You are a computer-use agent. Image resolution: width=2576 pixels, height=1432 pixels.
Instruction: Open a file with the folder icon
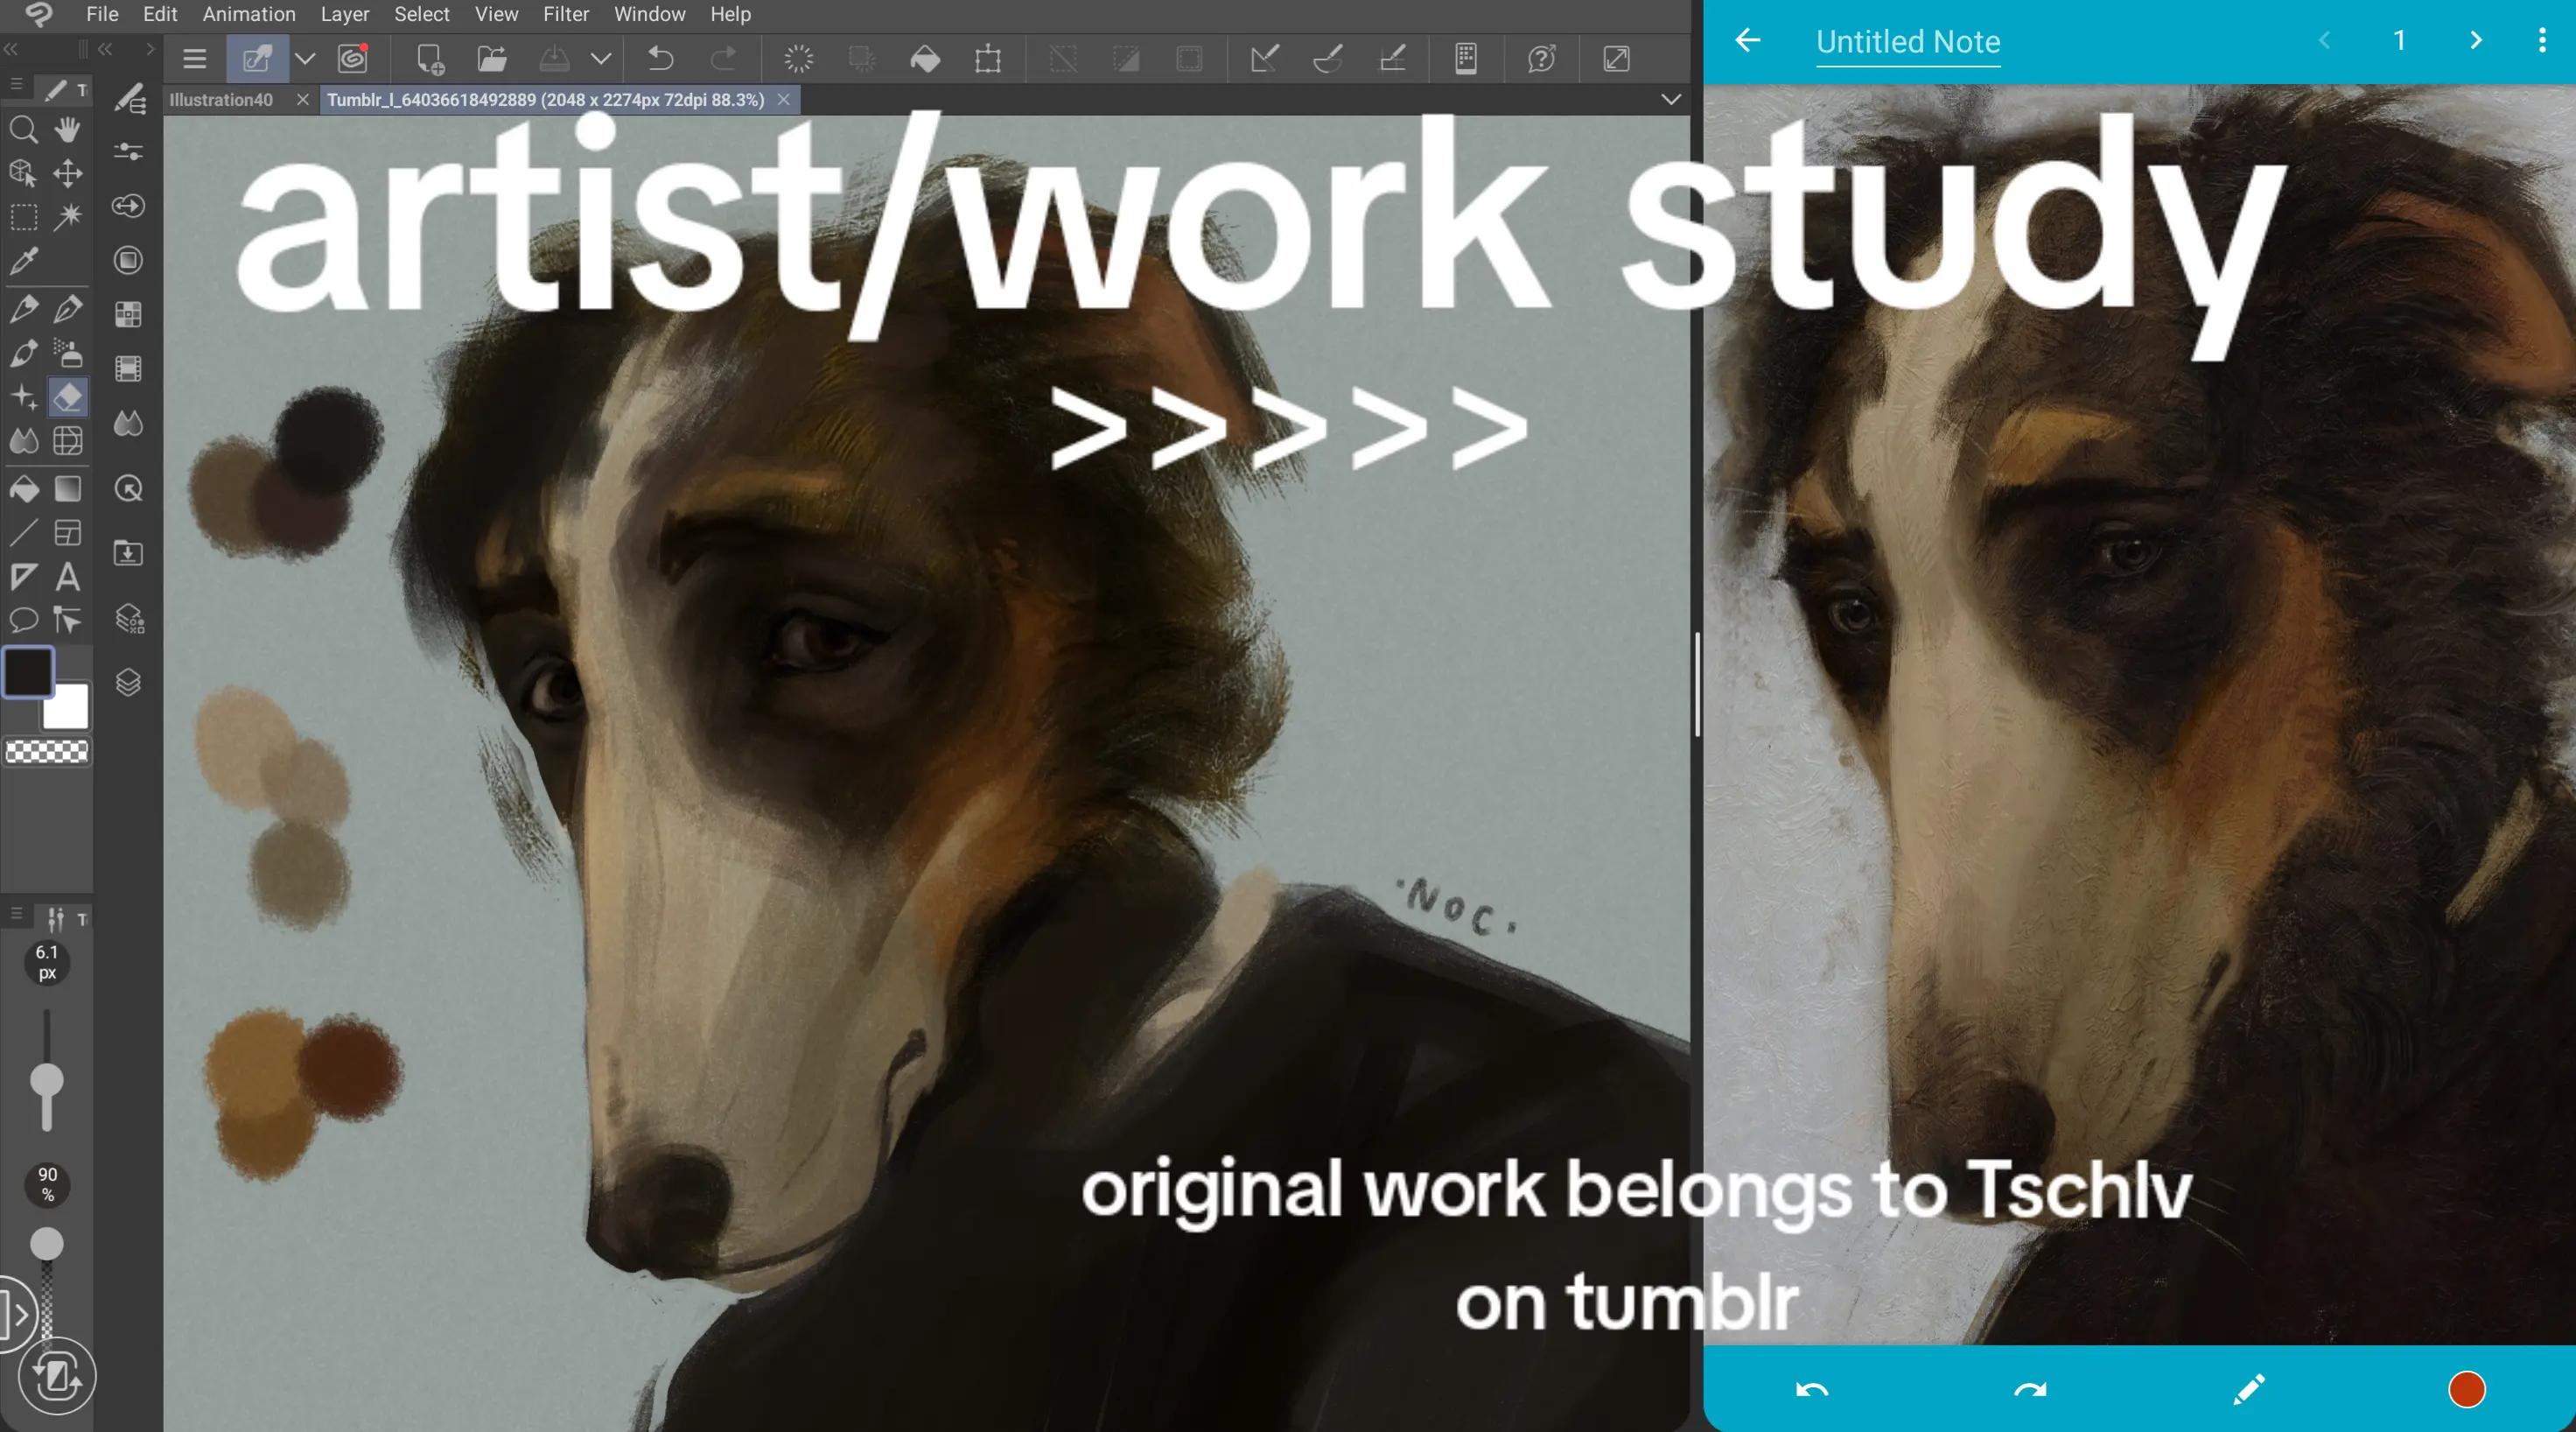[x=491, y=59]
